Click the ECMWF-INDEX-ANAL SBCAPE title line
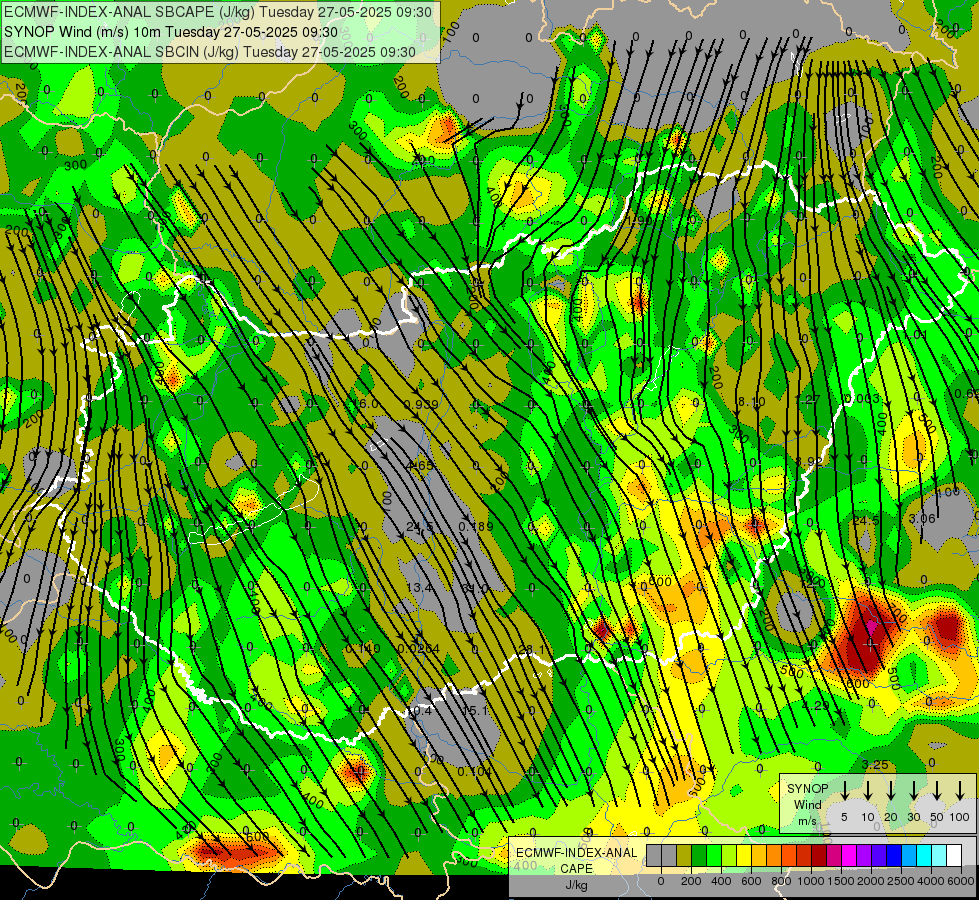 [218, 12]
